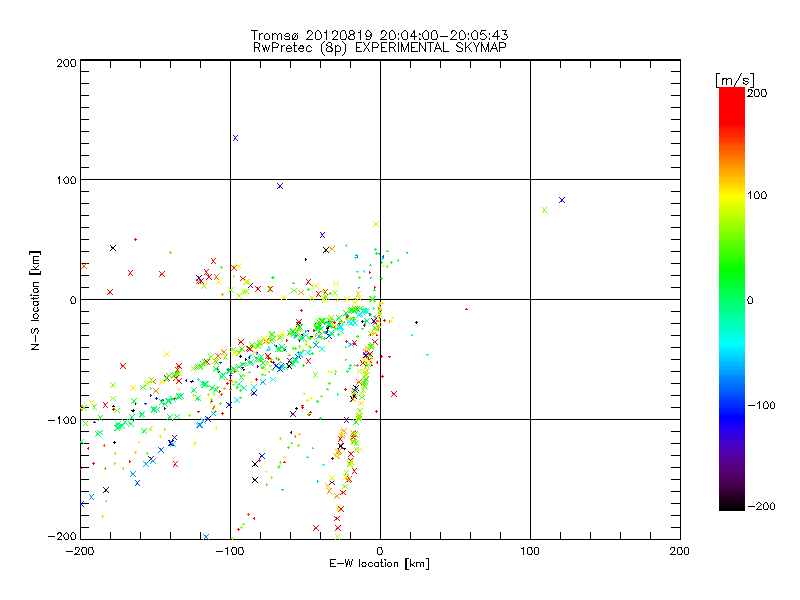Click the '[m/s]' colorbar unit label
The height and width of the screenshot is (600, 800).
[735, 80]
